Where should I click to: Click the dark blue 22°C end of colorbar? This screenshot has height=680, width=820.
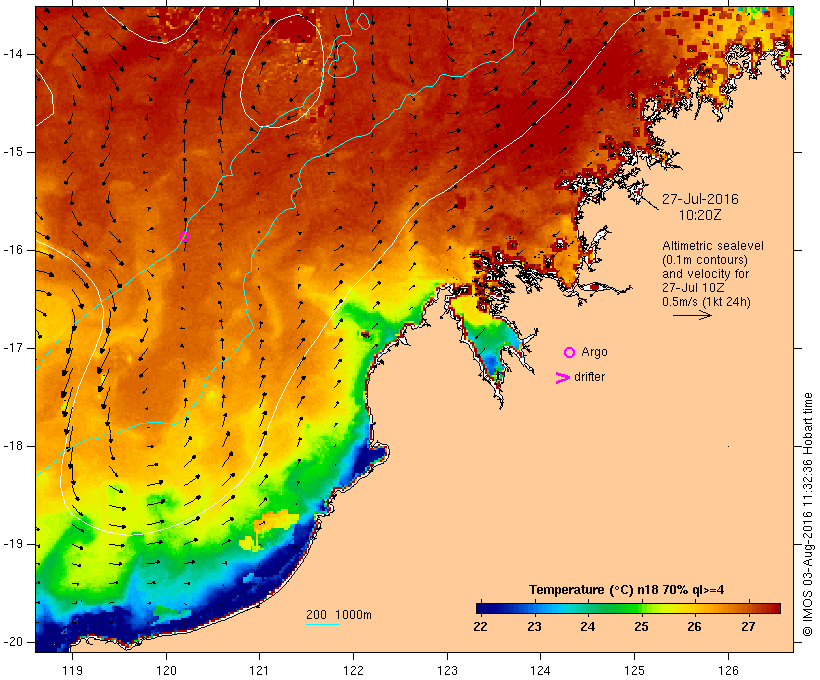[482, 608]
